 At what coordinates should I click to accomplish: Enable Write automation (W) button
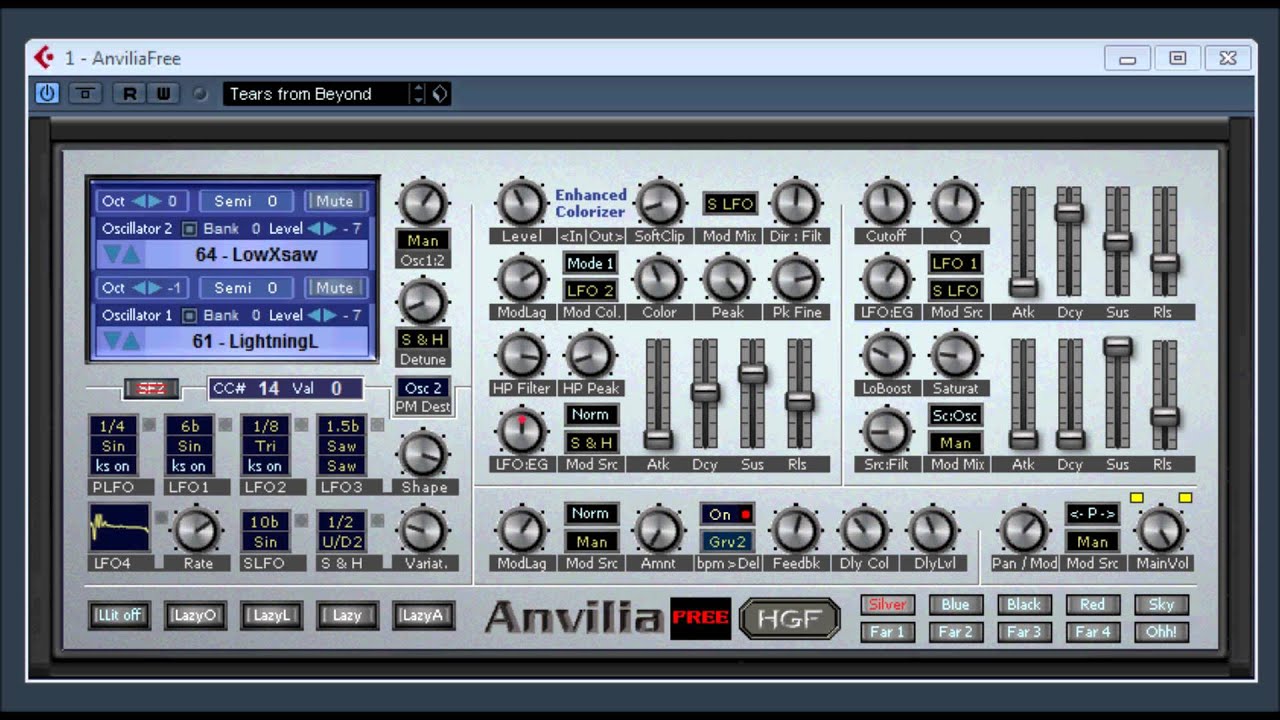click(x=163, y=93)
